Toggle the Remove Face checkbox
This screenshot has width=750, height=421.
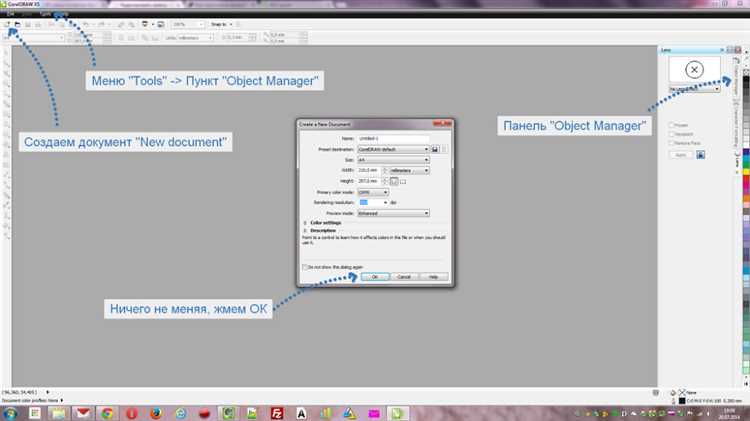[672, 143]
